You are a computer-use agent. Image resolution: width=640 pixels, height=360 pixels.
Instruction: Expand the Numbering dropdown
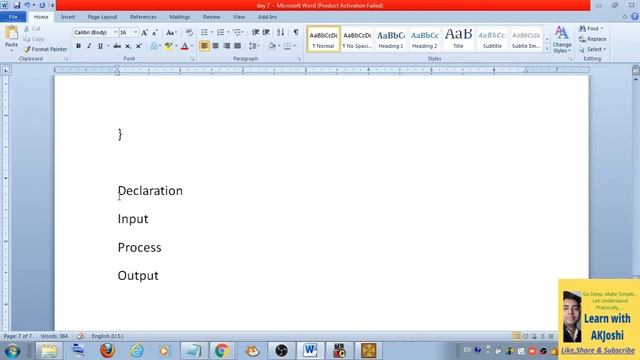click(228, 32)
